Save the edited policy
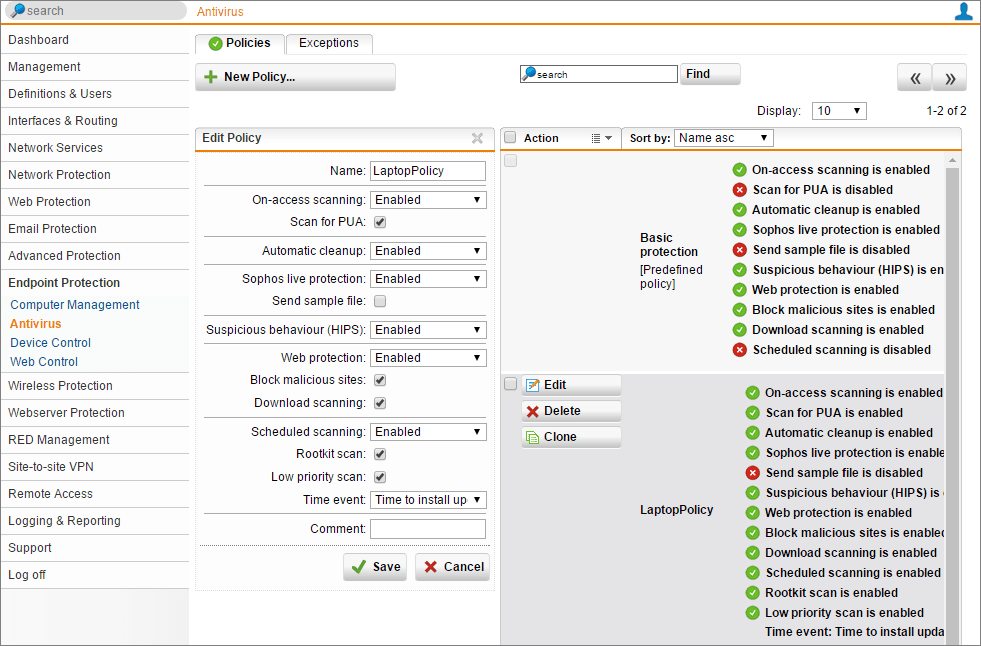The height and width of the screenshot is (646, 981). (x=375, y=567)
